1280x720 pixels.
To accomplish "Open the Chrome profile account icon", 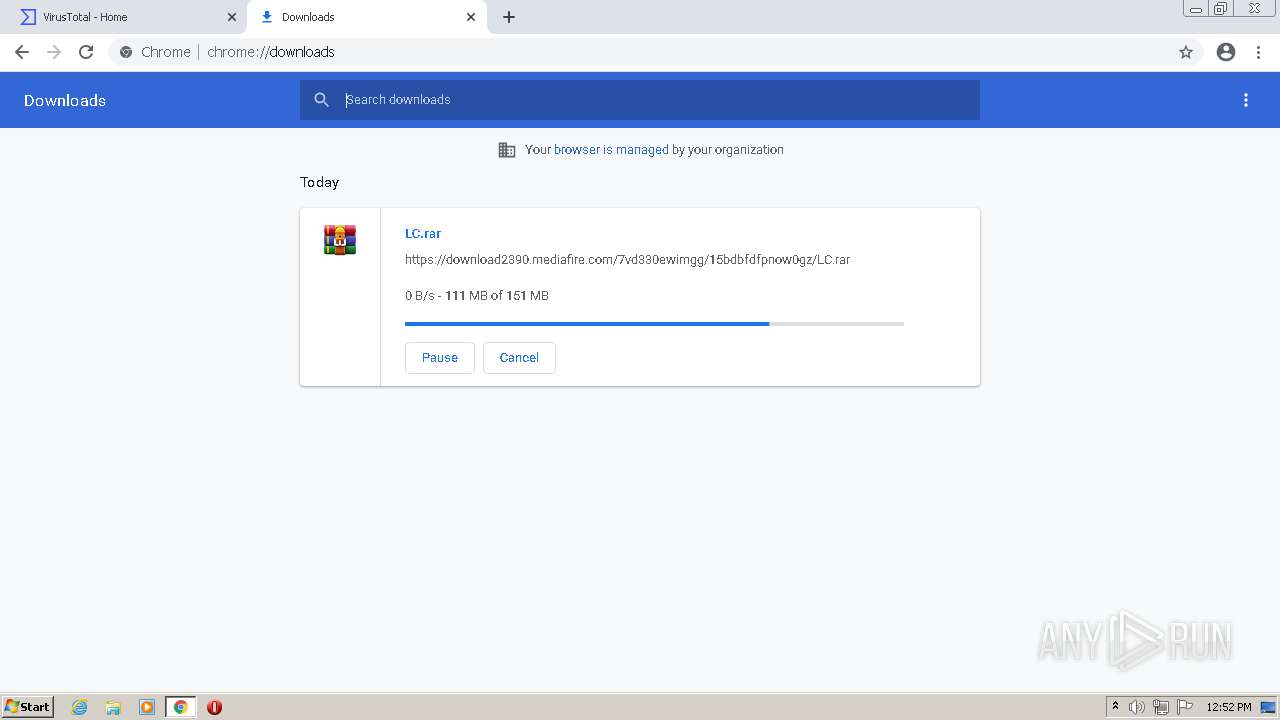I will (1226, 52).
